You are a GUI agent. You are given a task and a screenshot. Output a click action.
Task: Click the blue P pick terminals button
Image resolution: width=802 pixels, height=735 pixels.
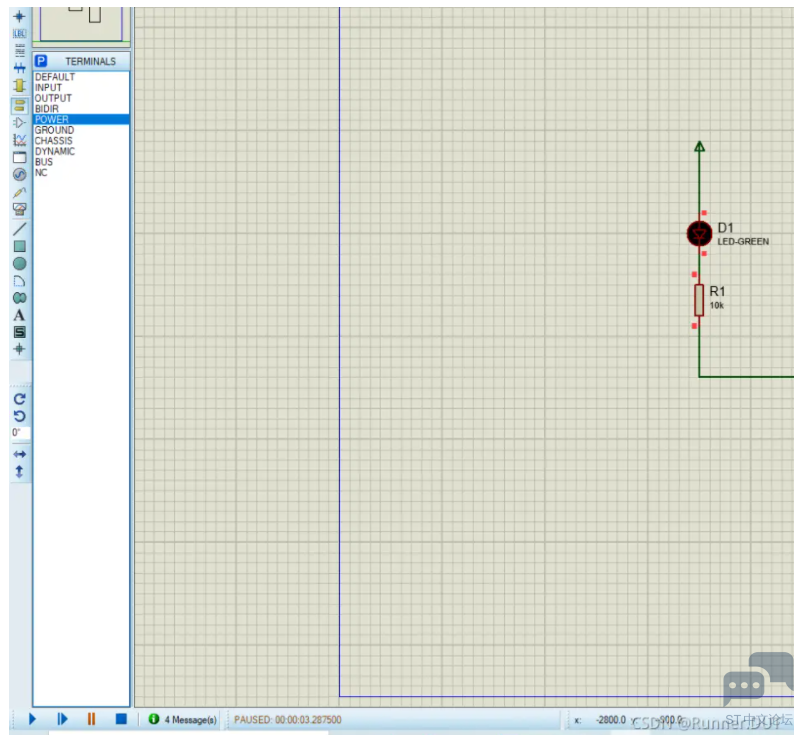click(41, 61)
